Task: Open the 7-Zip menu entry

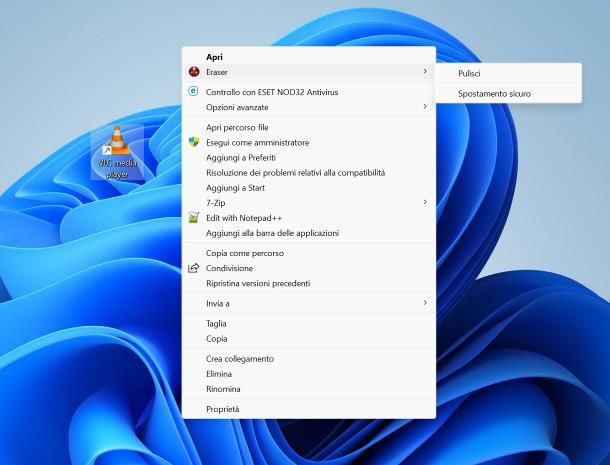Action: click(x=309, y=203)
